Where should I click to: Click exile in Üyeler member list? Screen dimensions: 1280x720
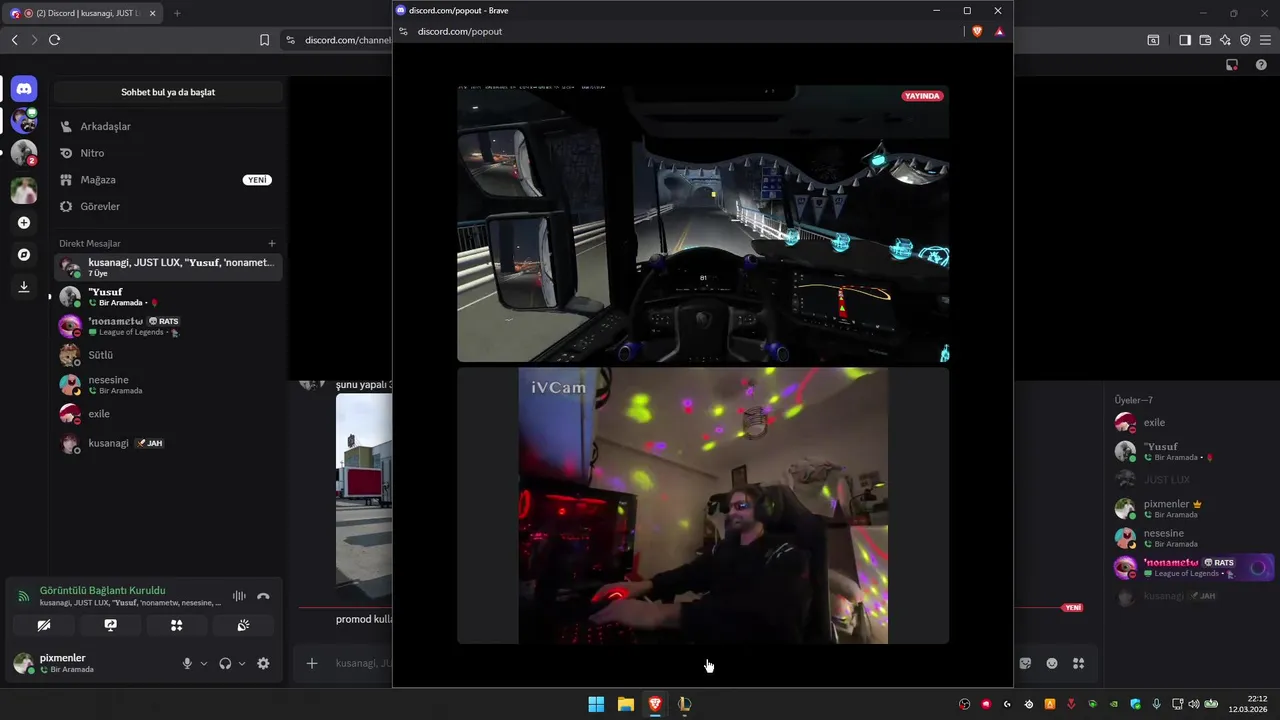pyautogui.click(x=1192, y=422)
